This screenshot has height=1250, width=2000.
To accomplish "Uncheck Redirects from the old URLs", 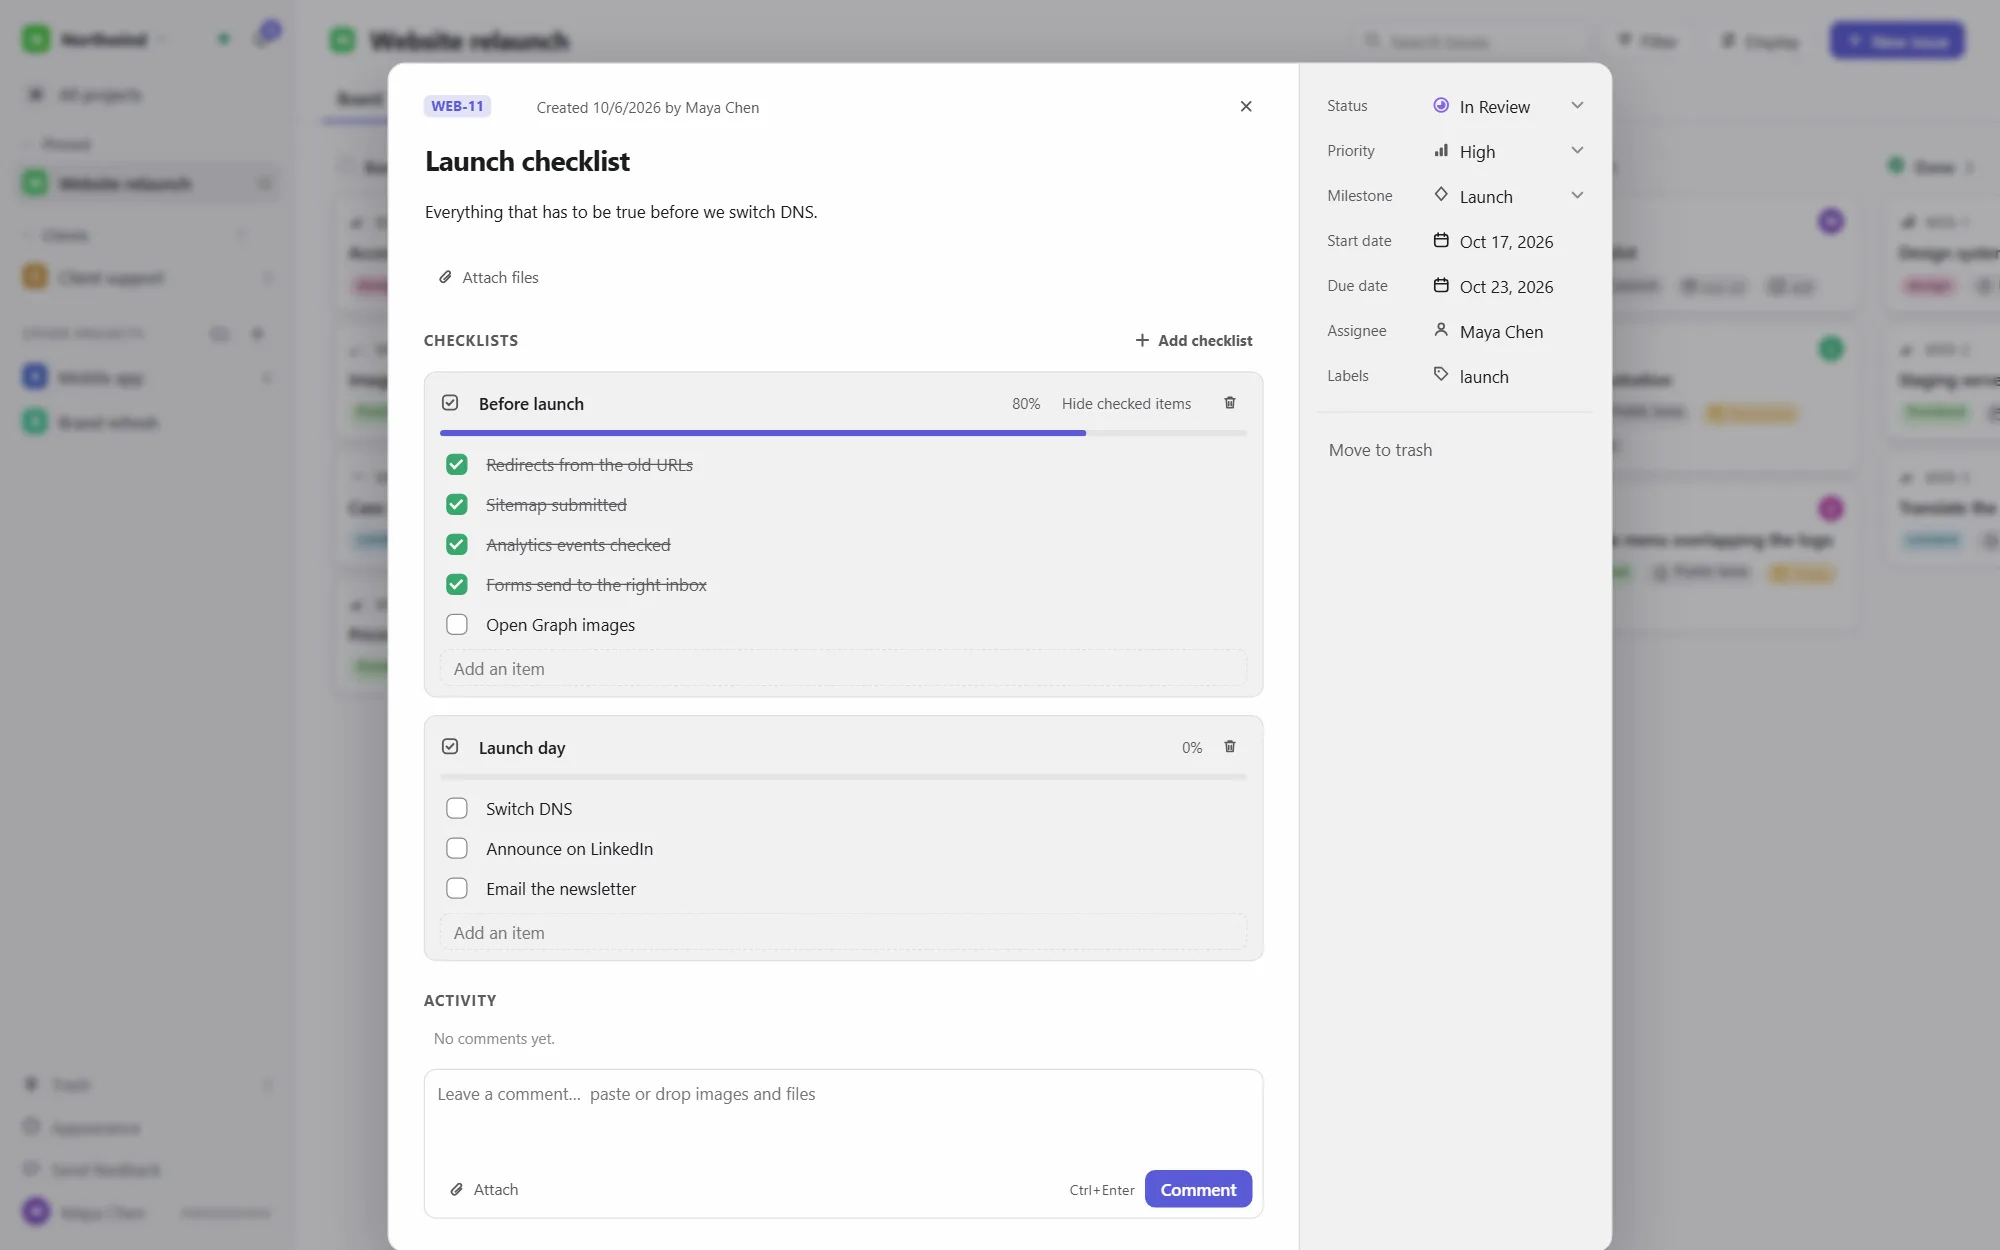I will point(457,464).
